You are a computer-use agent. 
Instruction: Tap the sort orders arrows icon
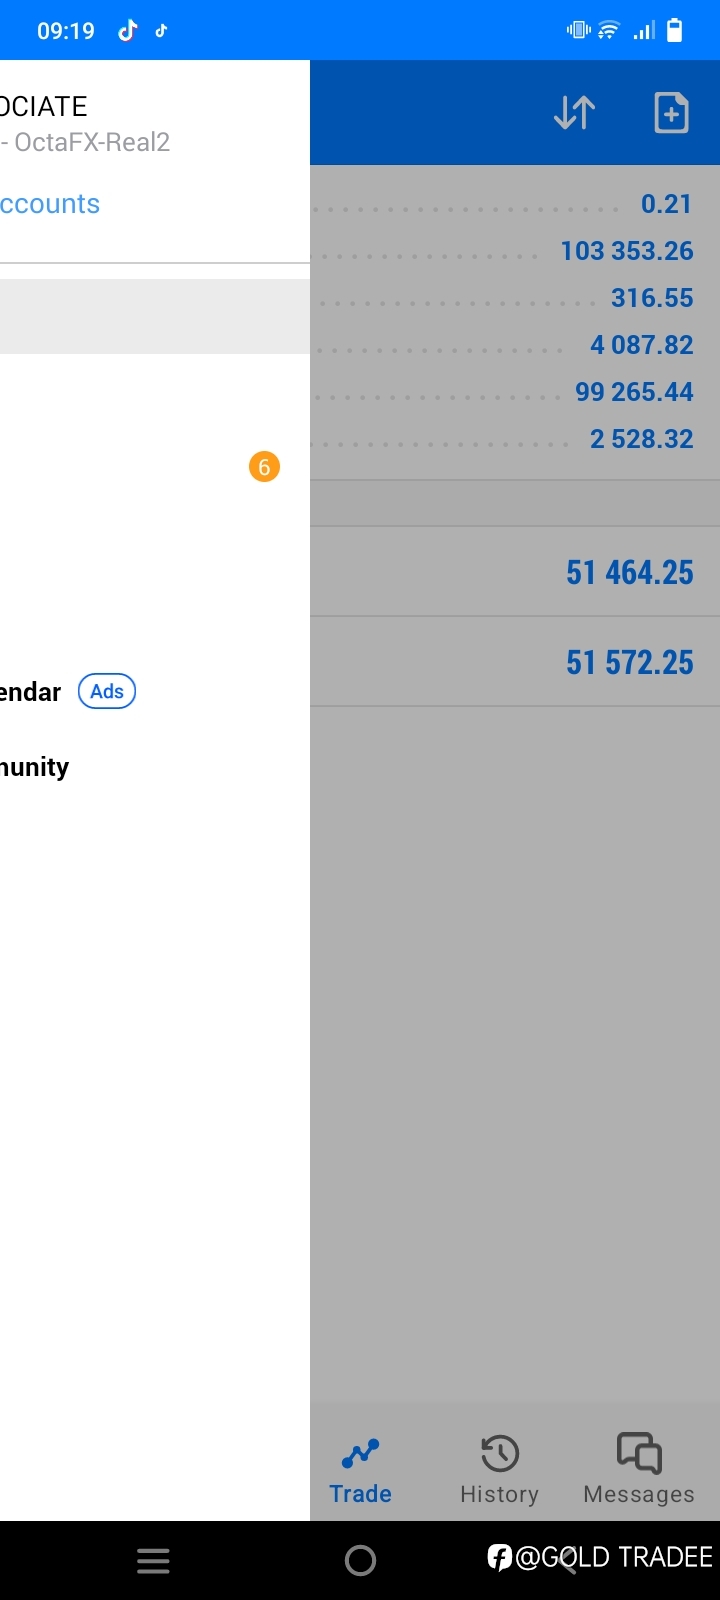(574, 113)
